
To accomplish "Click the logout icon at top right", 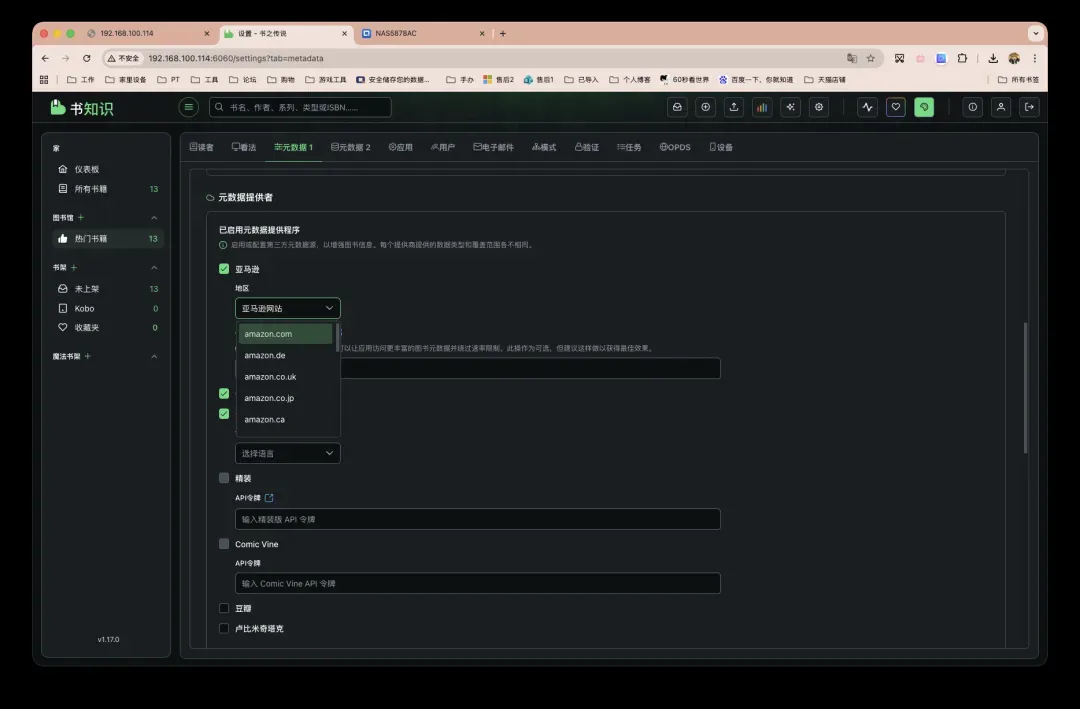I will (1028, 107).
